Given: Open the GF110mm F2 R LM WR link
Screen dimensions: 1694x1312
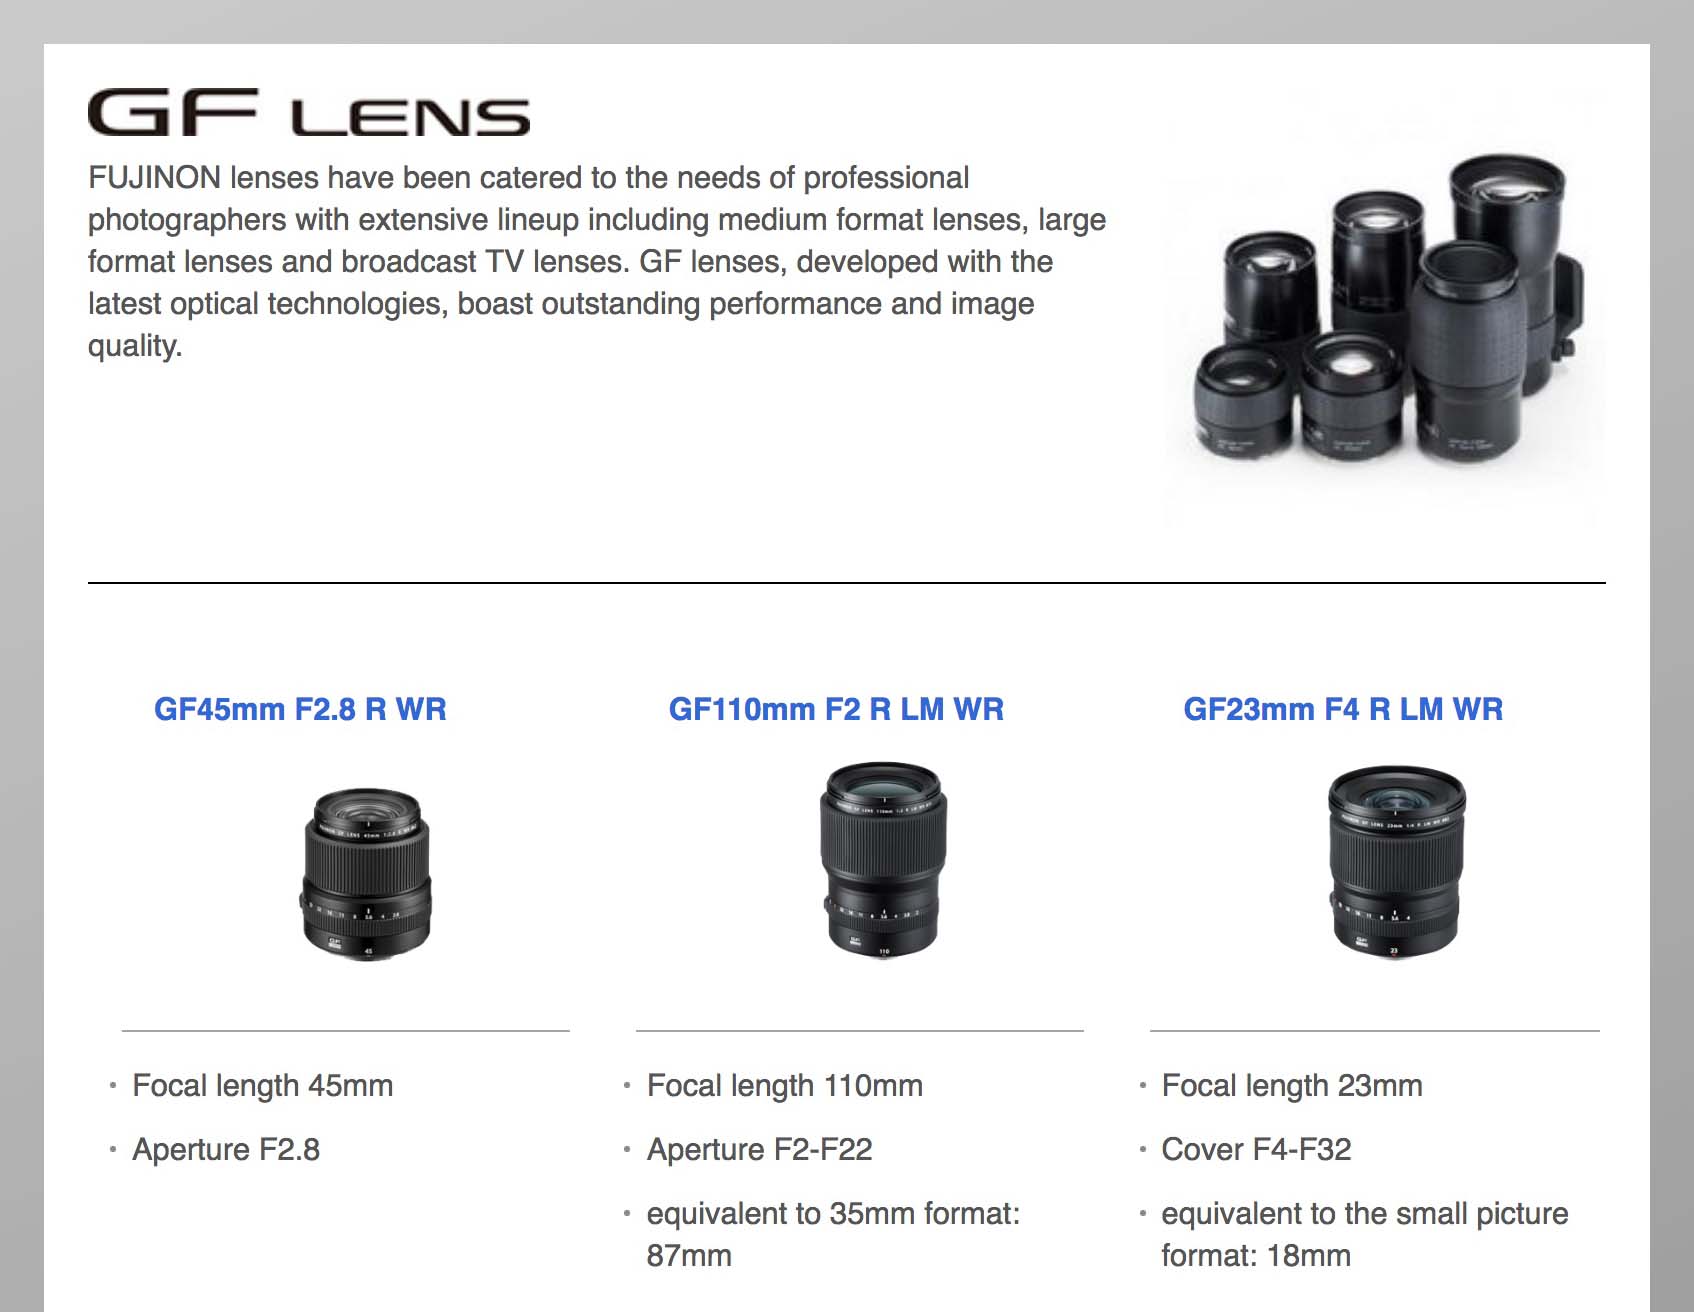Looking at the screenshot, I should [x=836, y=709].
